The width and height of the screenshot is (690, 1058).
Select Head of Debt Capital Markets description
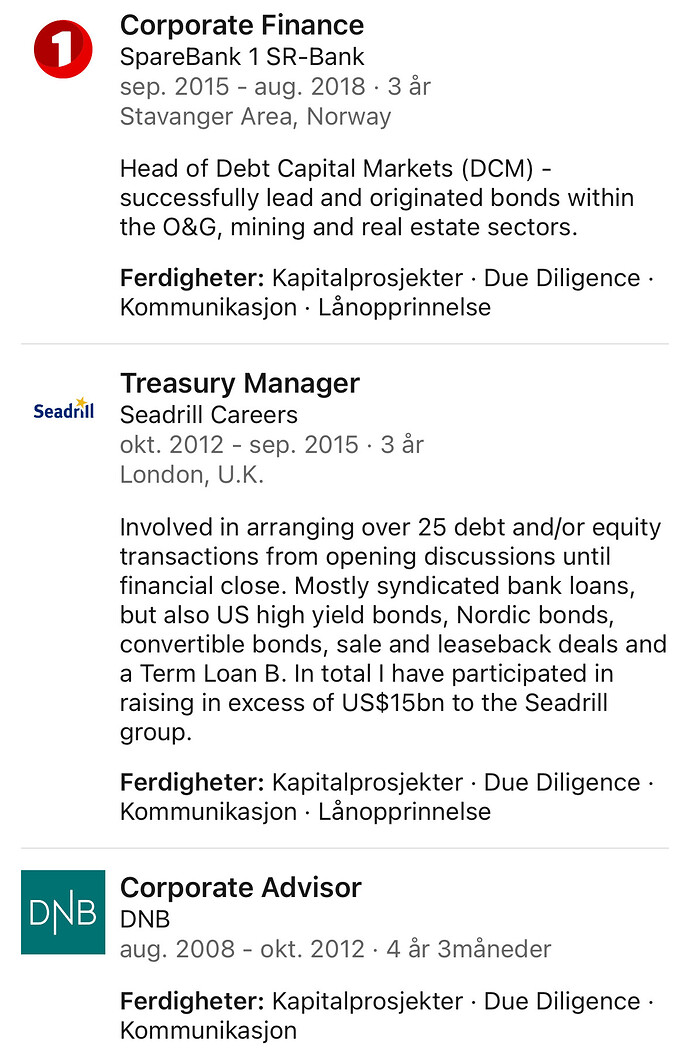(x=377, y=198)
